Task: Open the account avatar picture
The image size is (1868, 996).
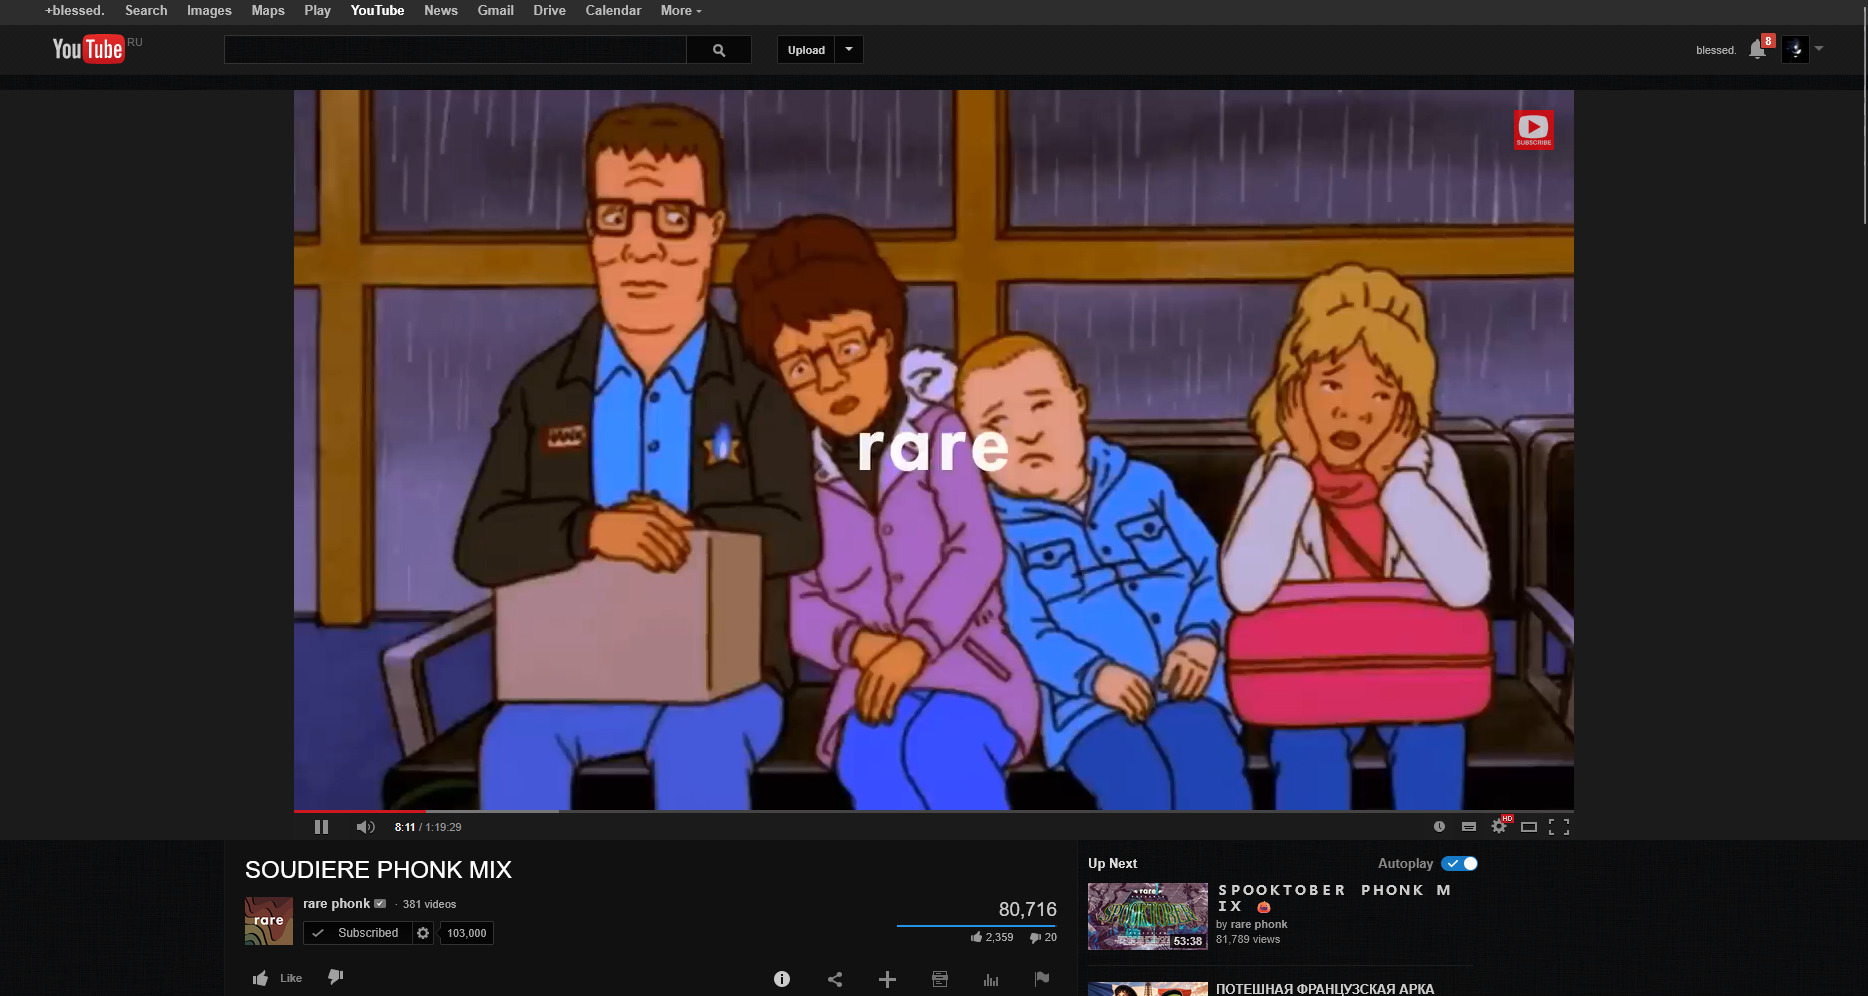Action: click(x=1795, y=49)
